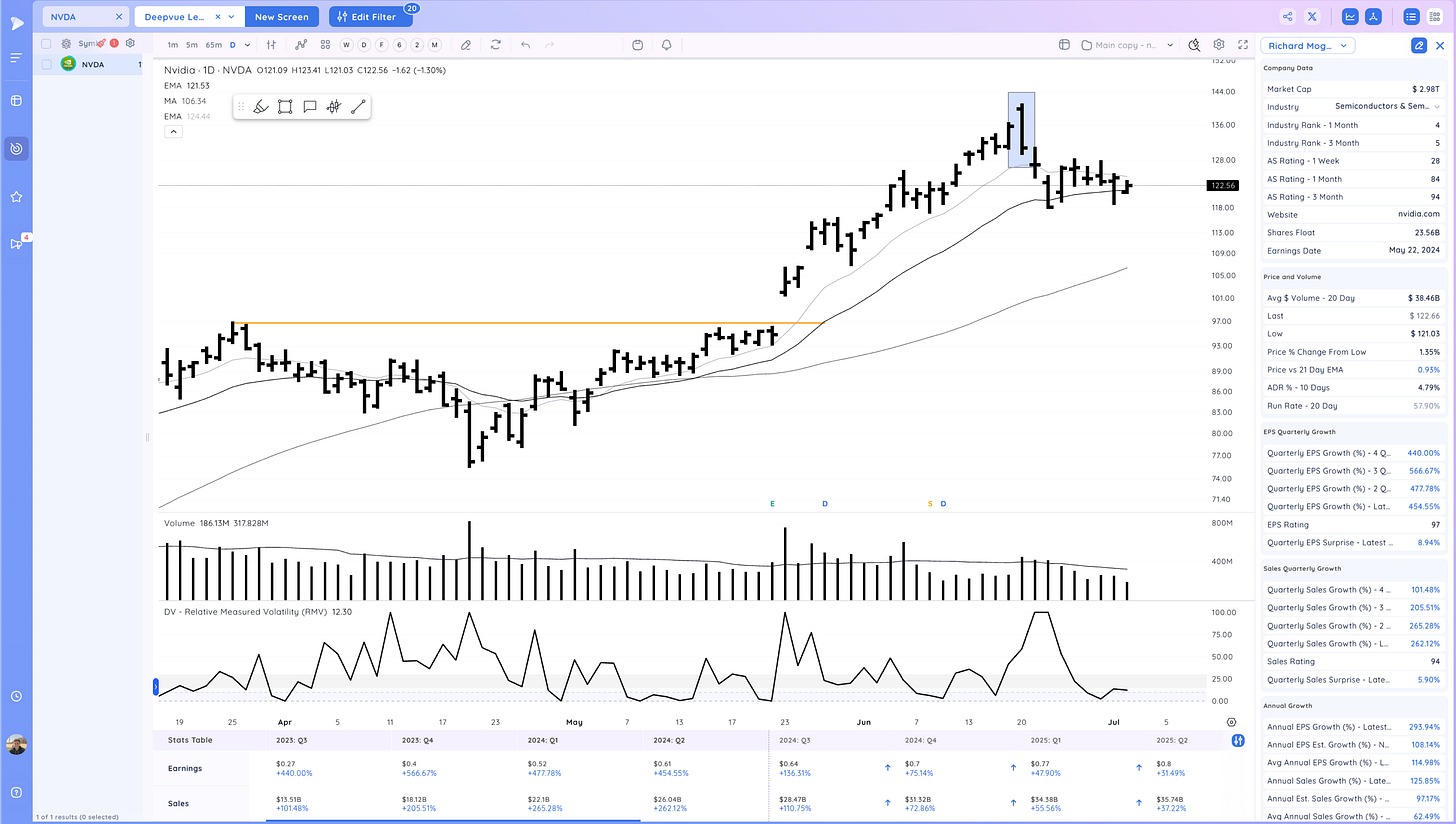Share the chart to X (Twitter)

tap(1312, 16)
